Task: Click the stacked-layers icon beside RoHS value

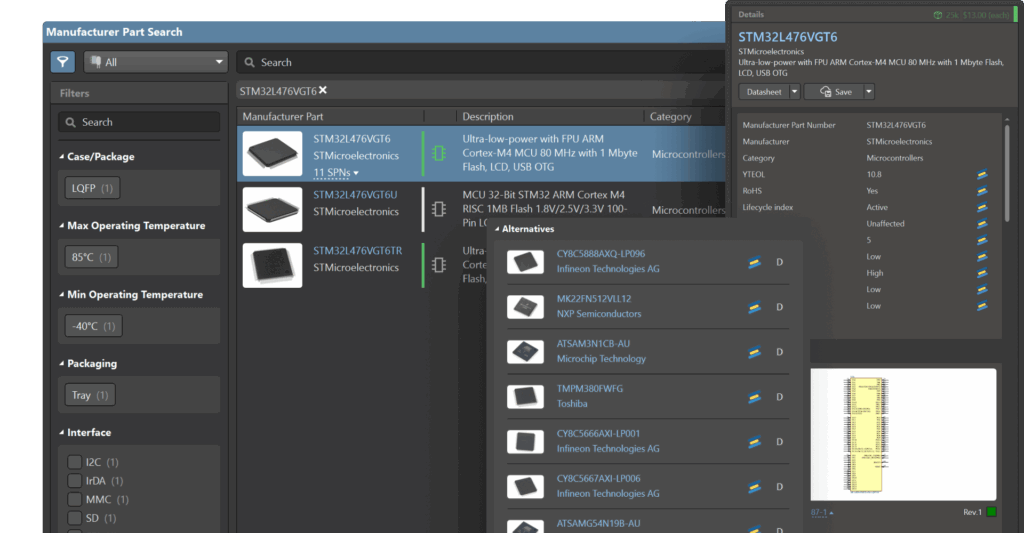Action: (x=983, y=191)
